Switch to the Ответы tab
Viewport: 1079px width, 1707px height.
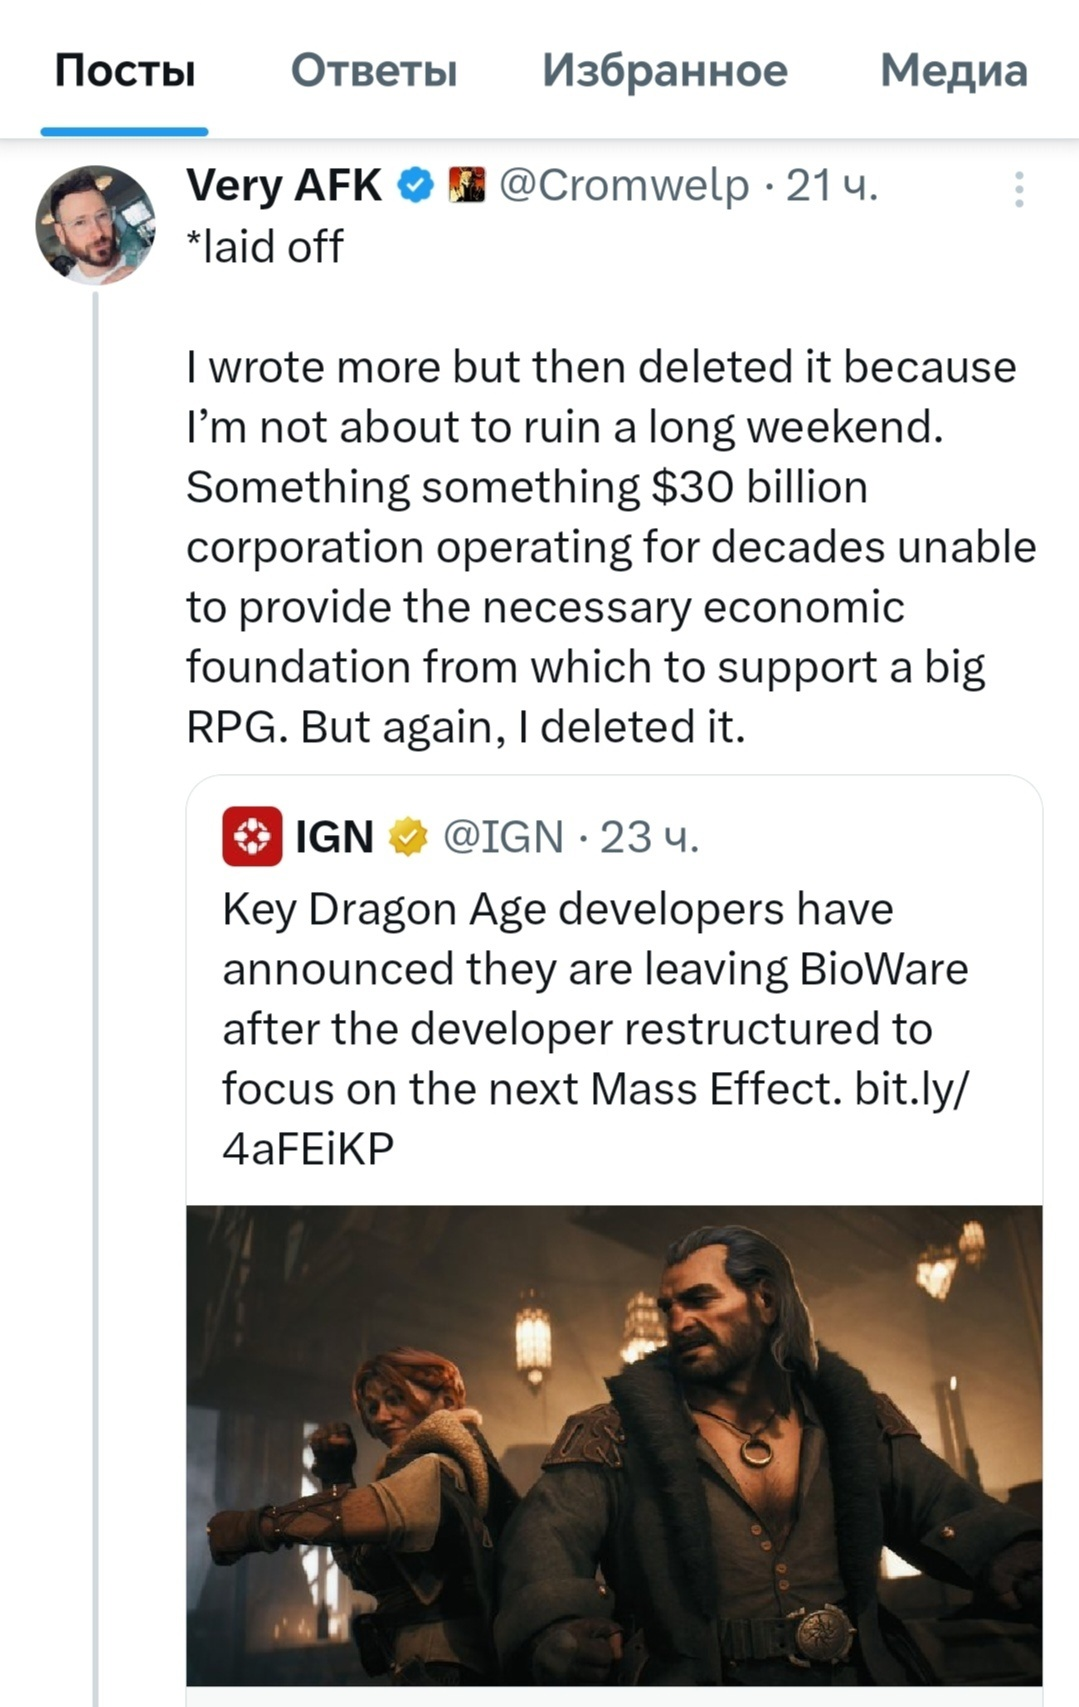click(x=374, y=71)
